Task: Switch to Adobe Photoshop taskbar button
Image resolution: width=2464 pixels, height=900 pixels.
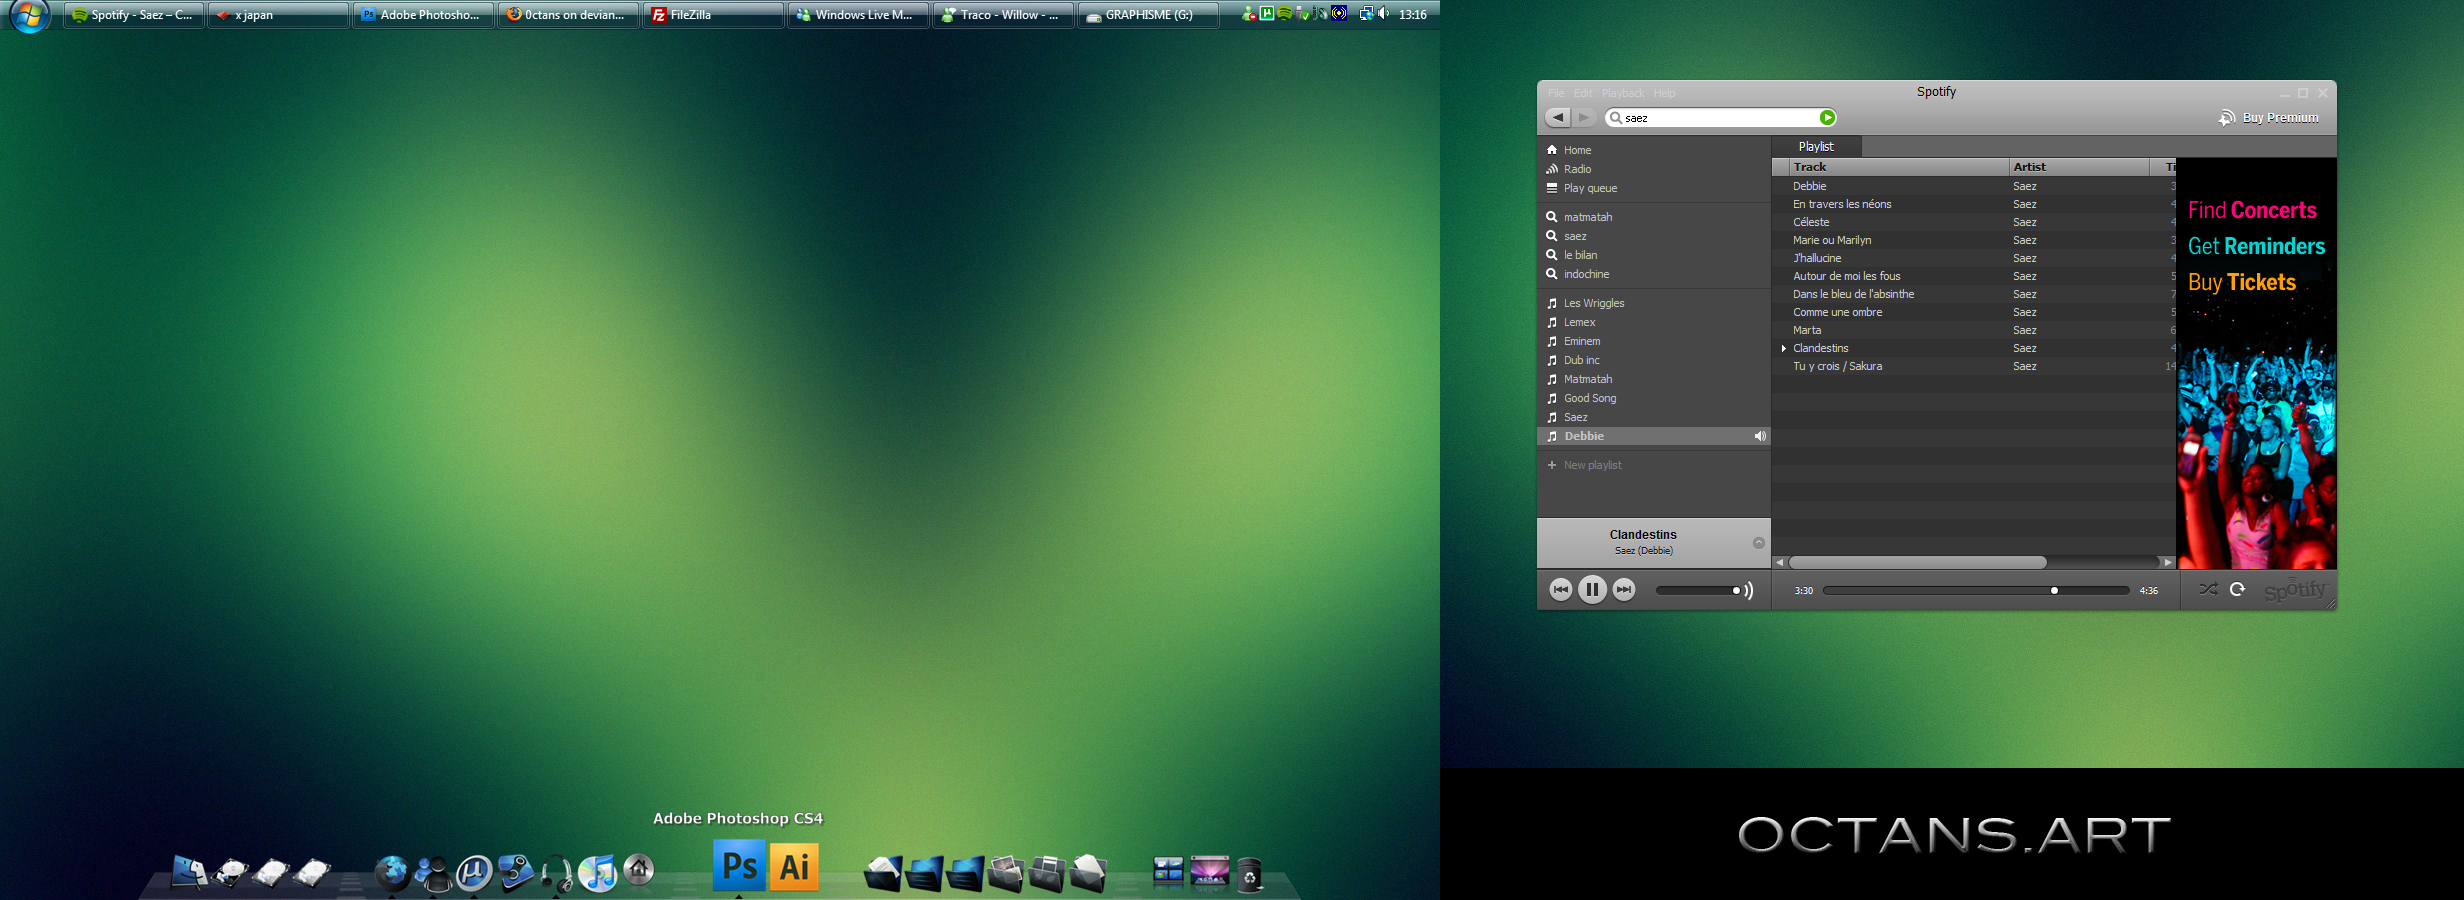Action: pyautogui.click(x=424, y=15)
